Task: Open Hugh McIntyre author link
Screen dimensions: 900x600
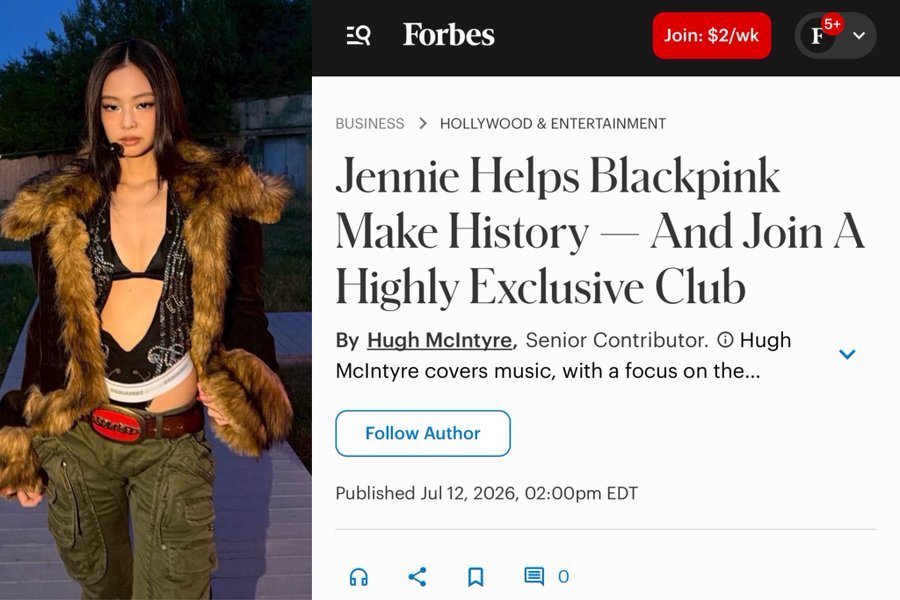Action: (x=439, y=340)
